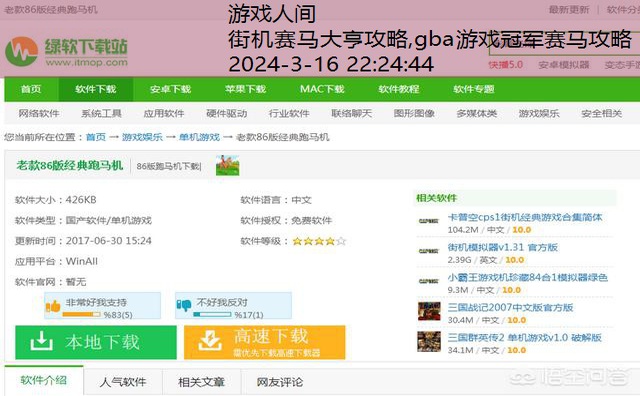Click the 老款86版经典跑马机 page title
Screen dimensions: 640x396
69,165
